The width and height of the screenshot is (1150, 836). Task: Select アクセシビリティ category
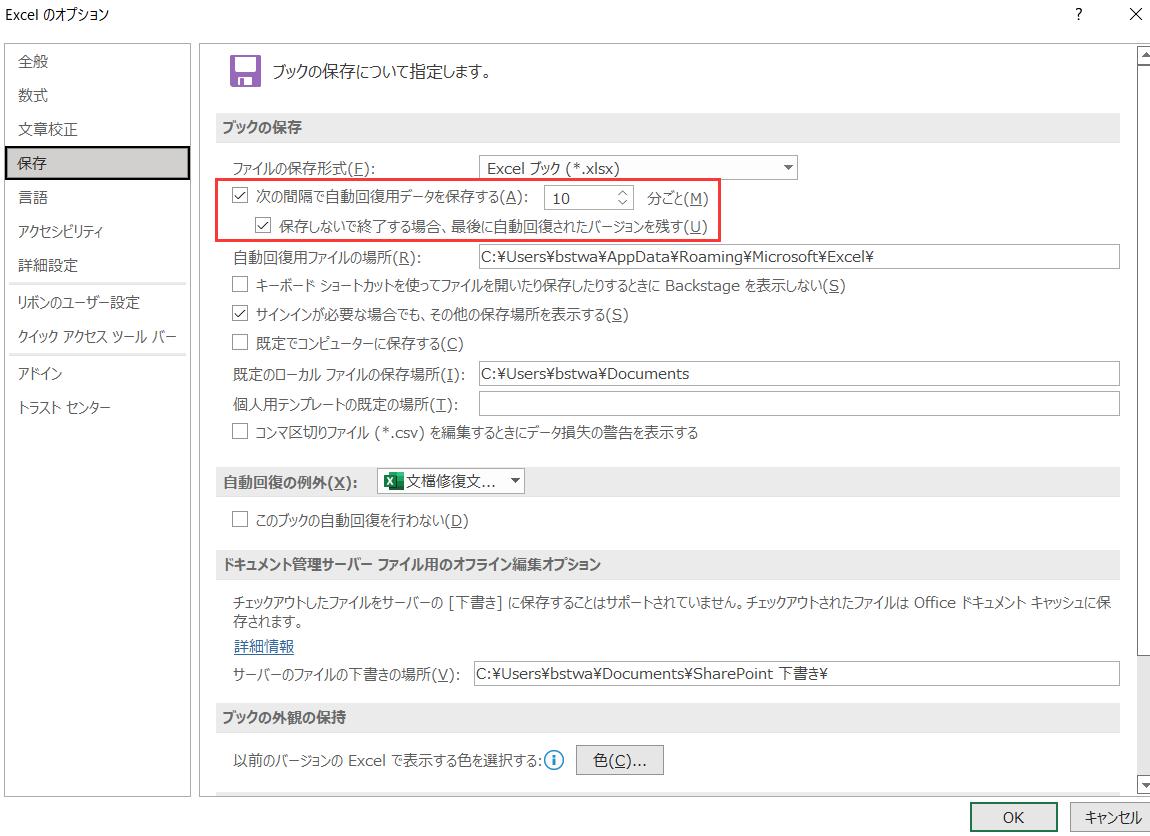coord(97,231)
